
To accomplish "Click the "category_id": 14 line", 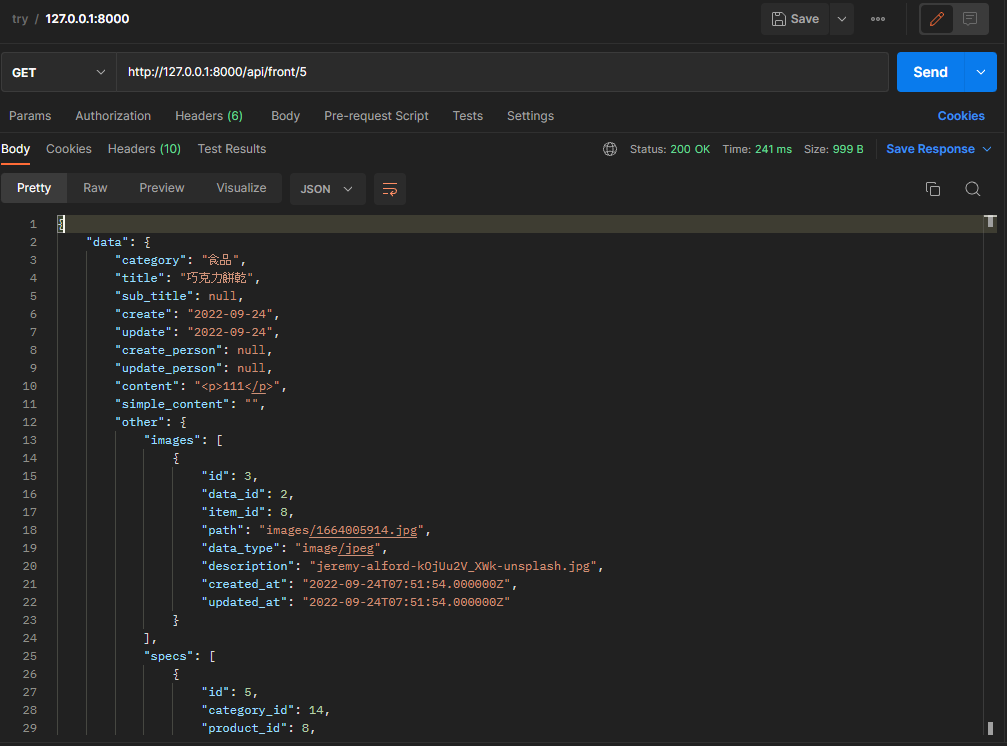I will coord(265,710).
